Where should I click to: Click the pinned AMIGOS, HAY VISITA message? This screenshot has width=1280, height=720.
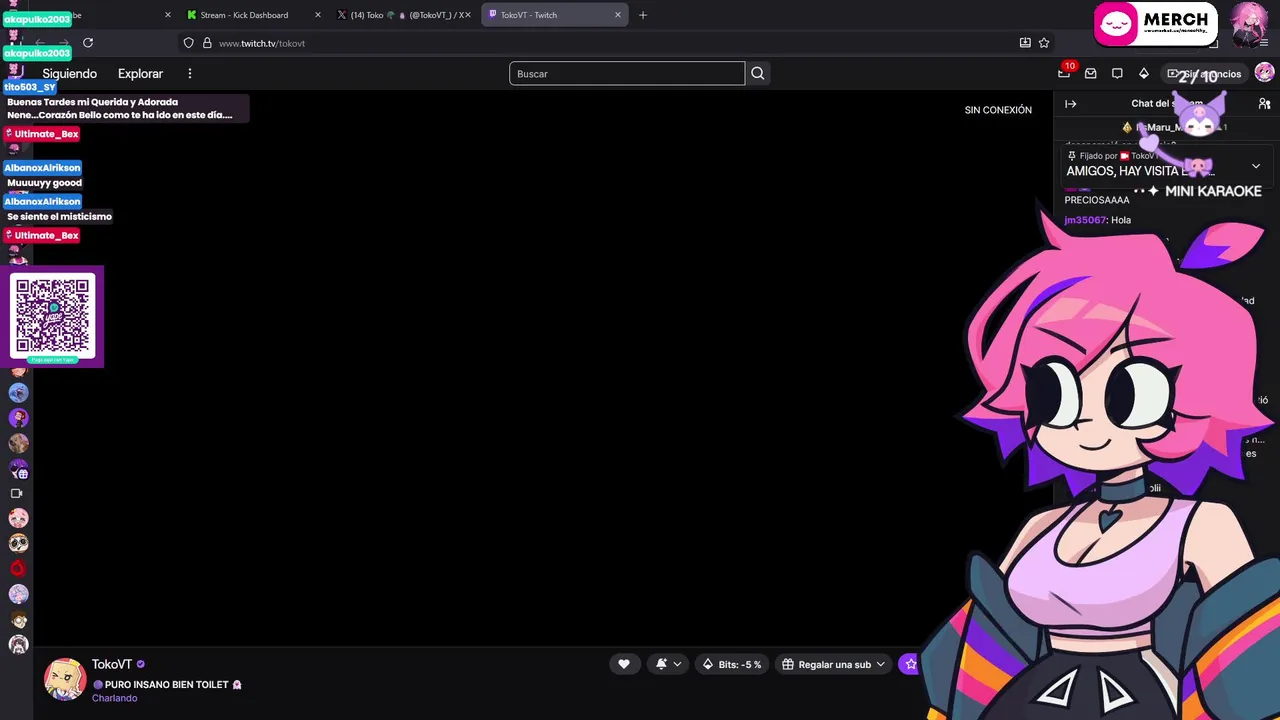click(1140, 171)
